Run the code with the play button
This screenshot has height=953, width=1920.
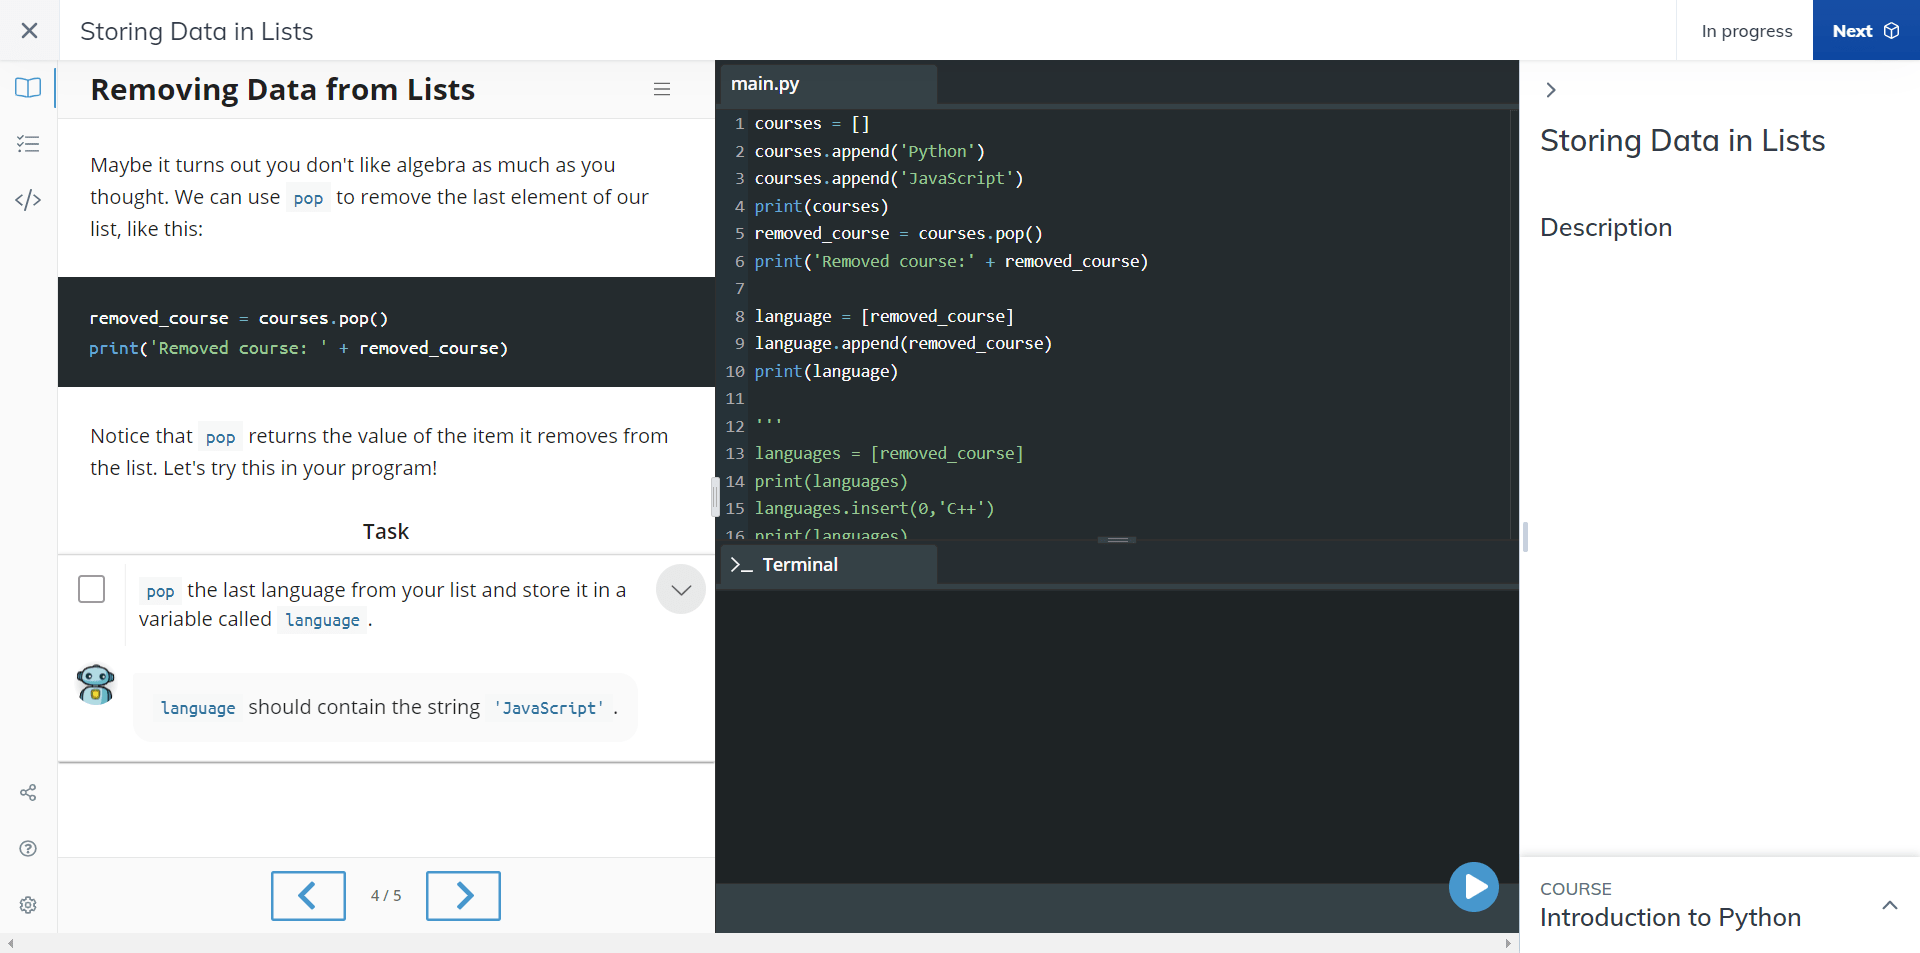tap(1474, 887)
